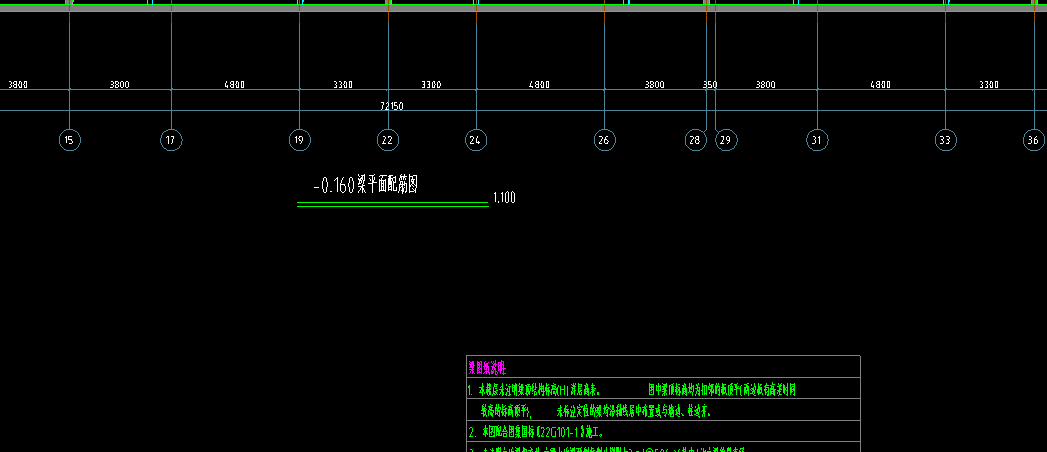Select 3800 dimension between axes 26 and 28

(x=654, y=85)
